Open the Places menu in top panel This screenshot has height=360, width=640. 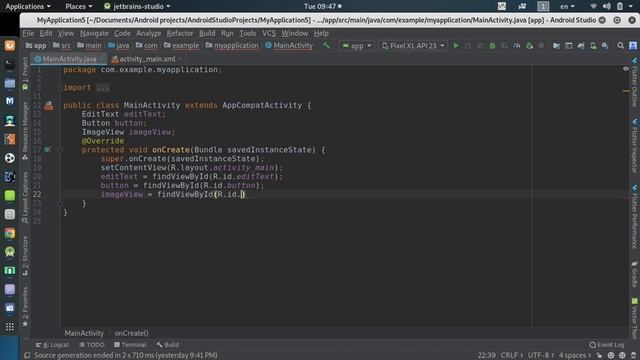click(x=79, y=6)
